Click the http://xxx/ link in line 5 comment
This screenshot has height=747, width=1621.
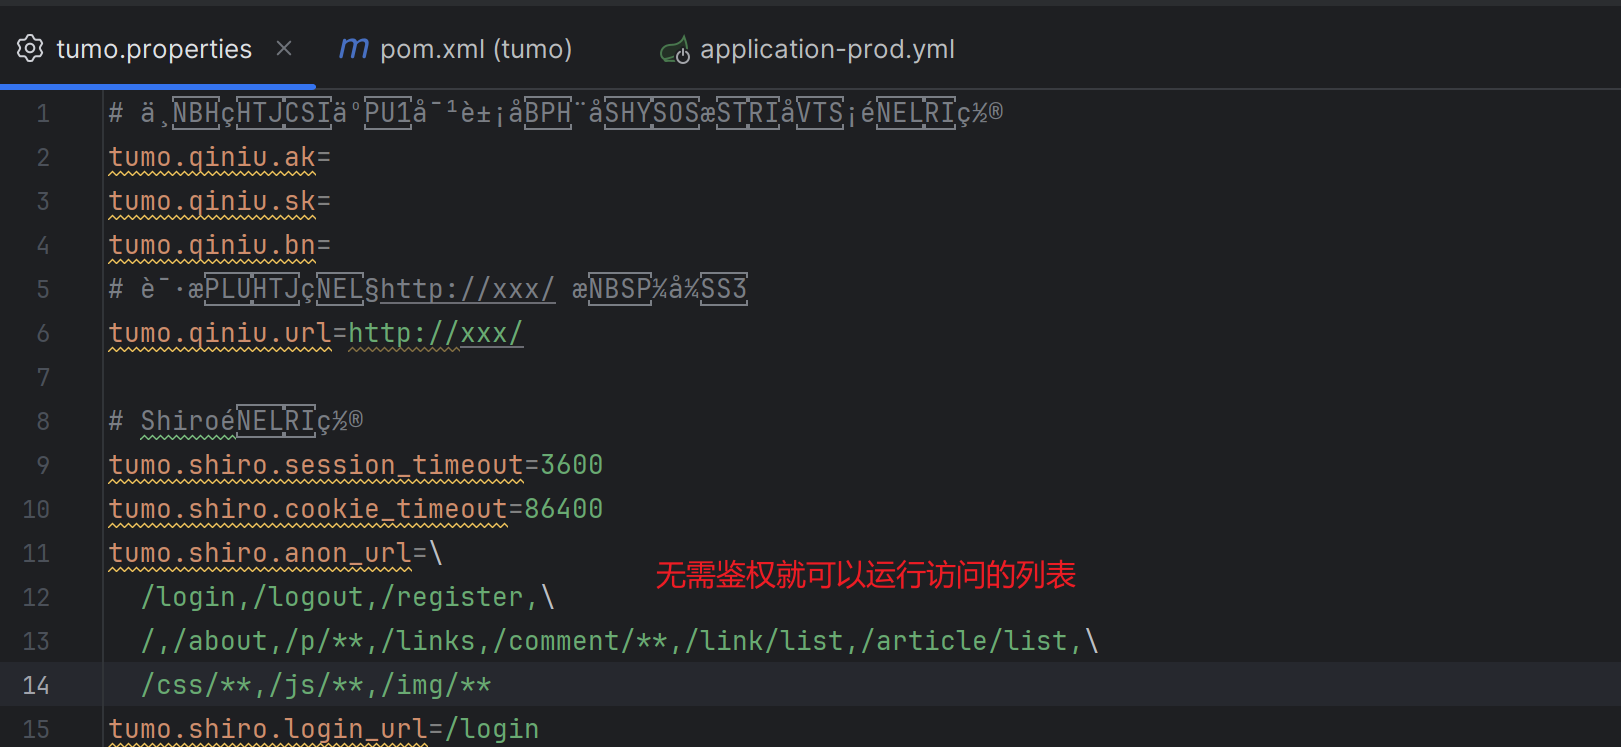point(467,289)
